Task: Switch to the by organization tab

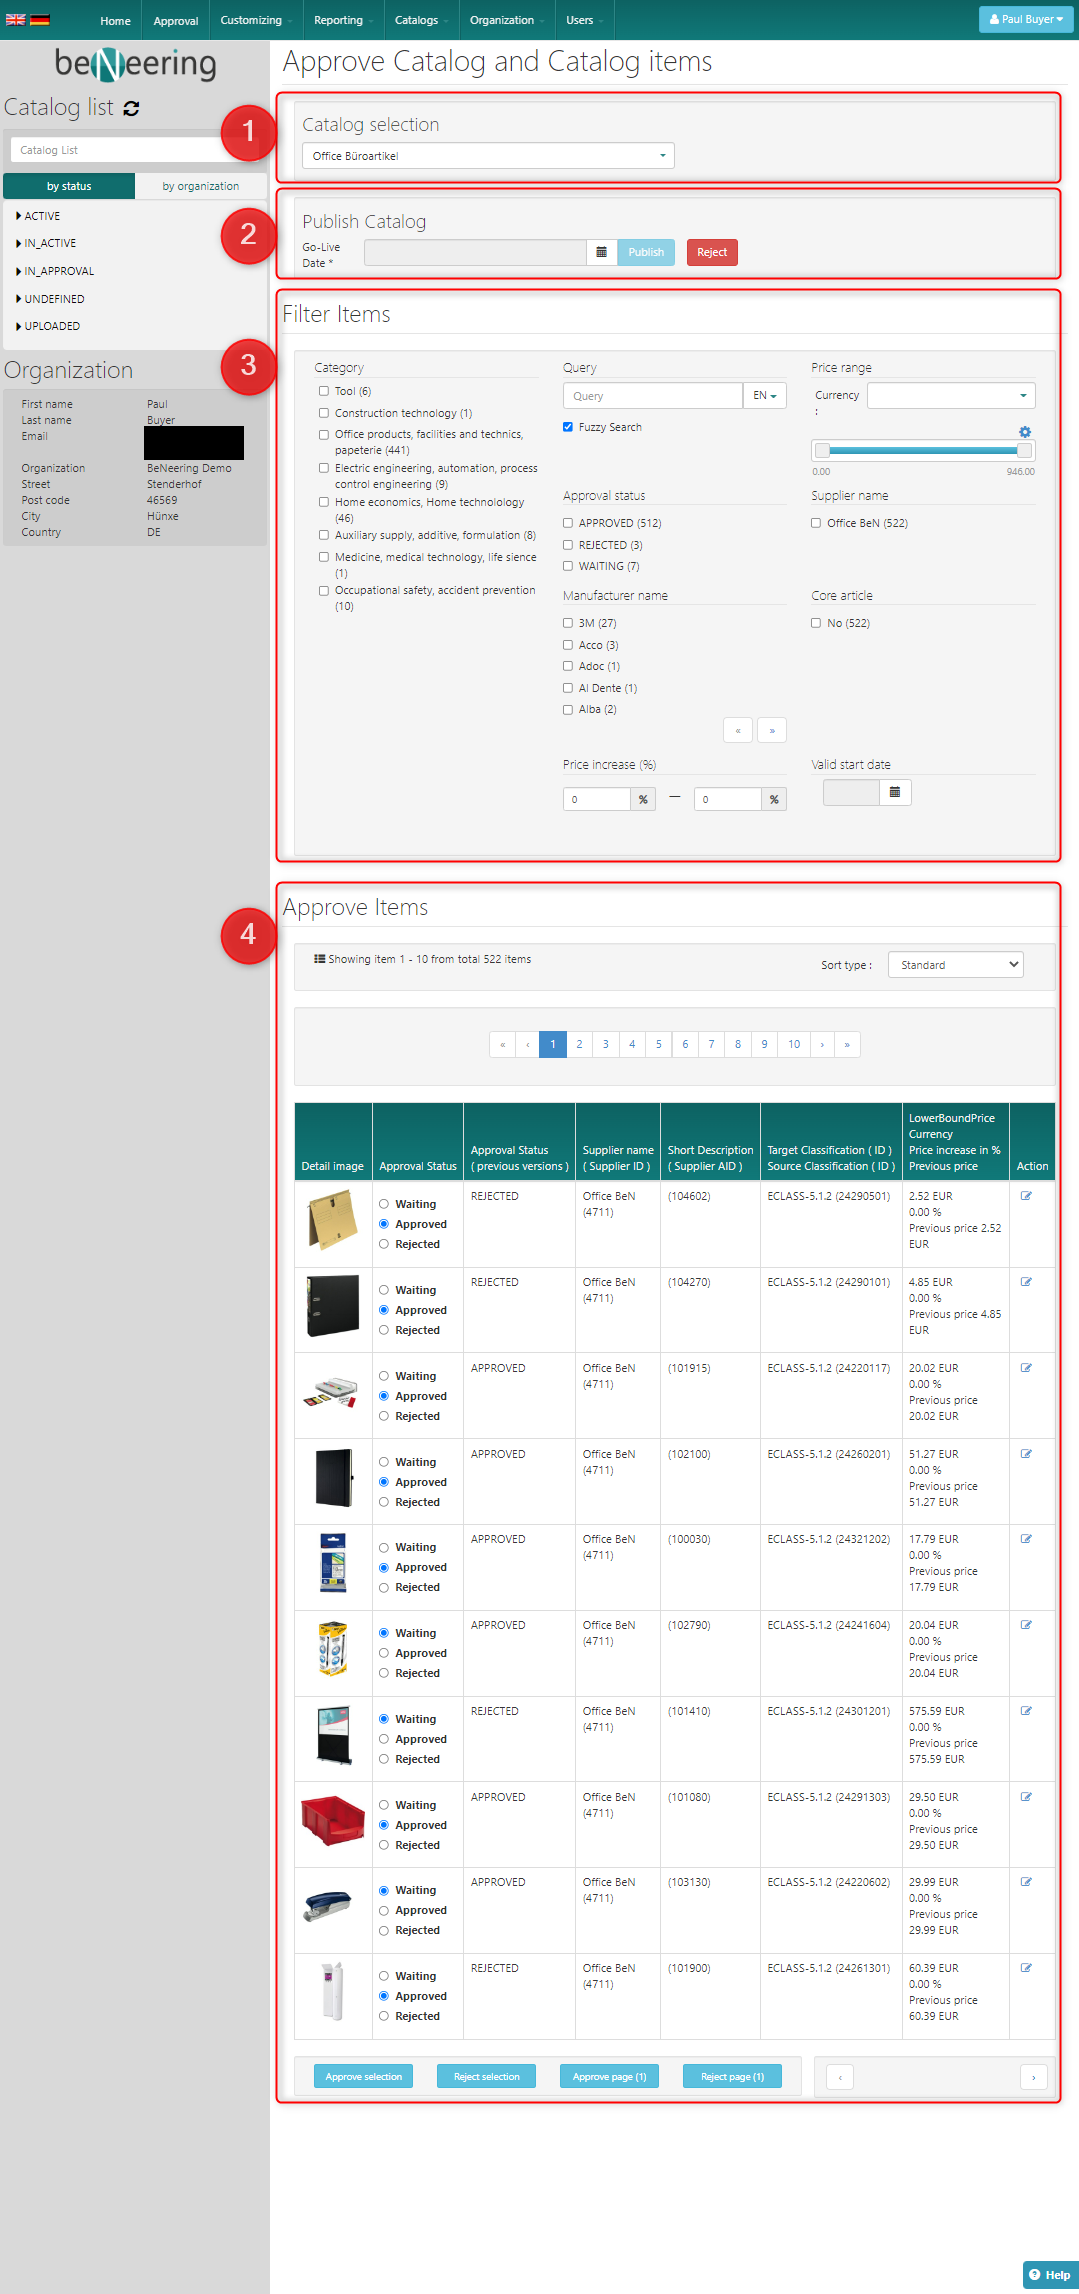Action: pyautogui.click(x=200, y=186)
